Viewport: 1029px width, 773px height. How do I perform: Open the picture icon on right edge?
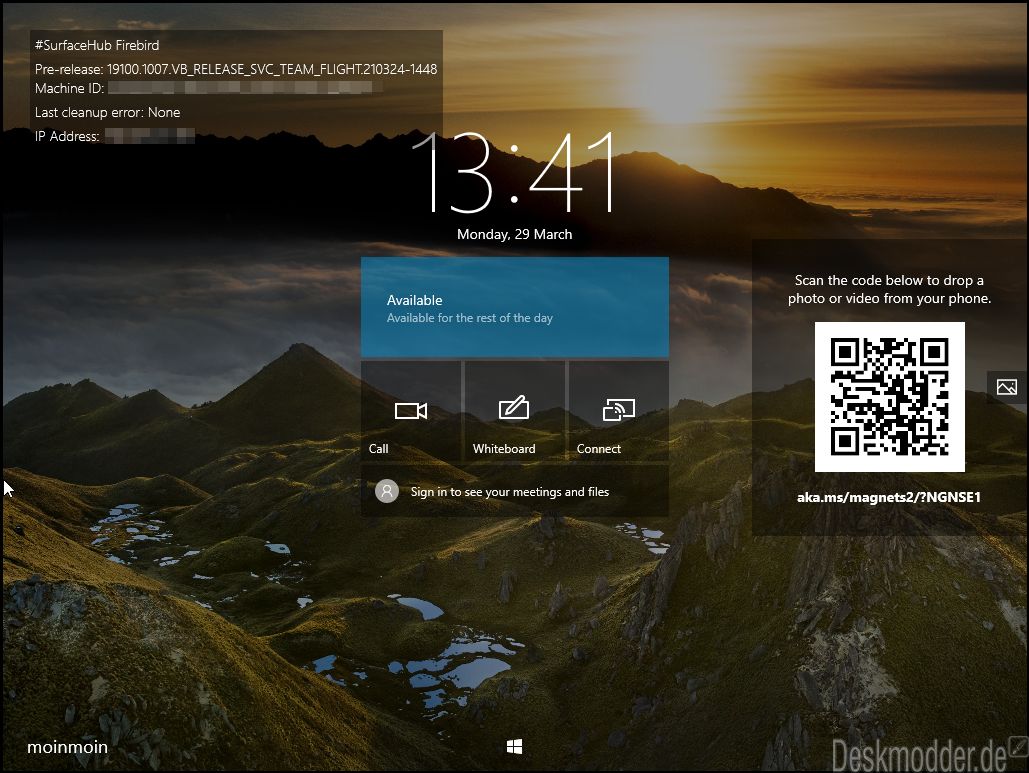[x=1007, y=386]
